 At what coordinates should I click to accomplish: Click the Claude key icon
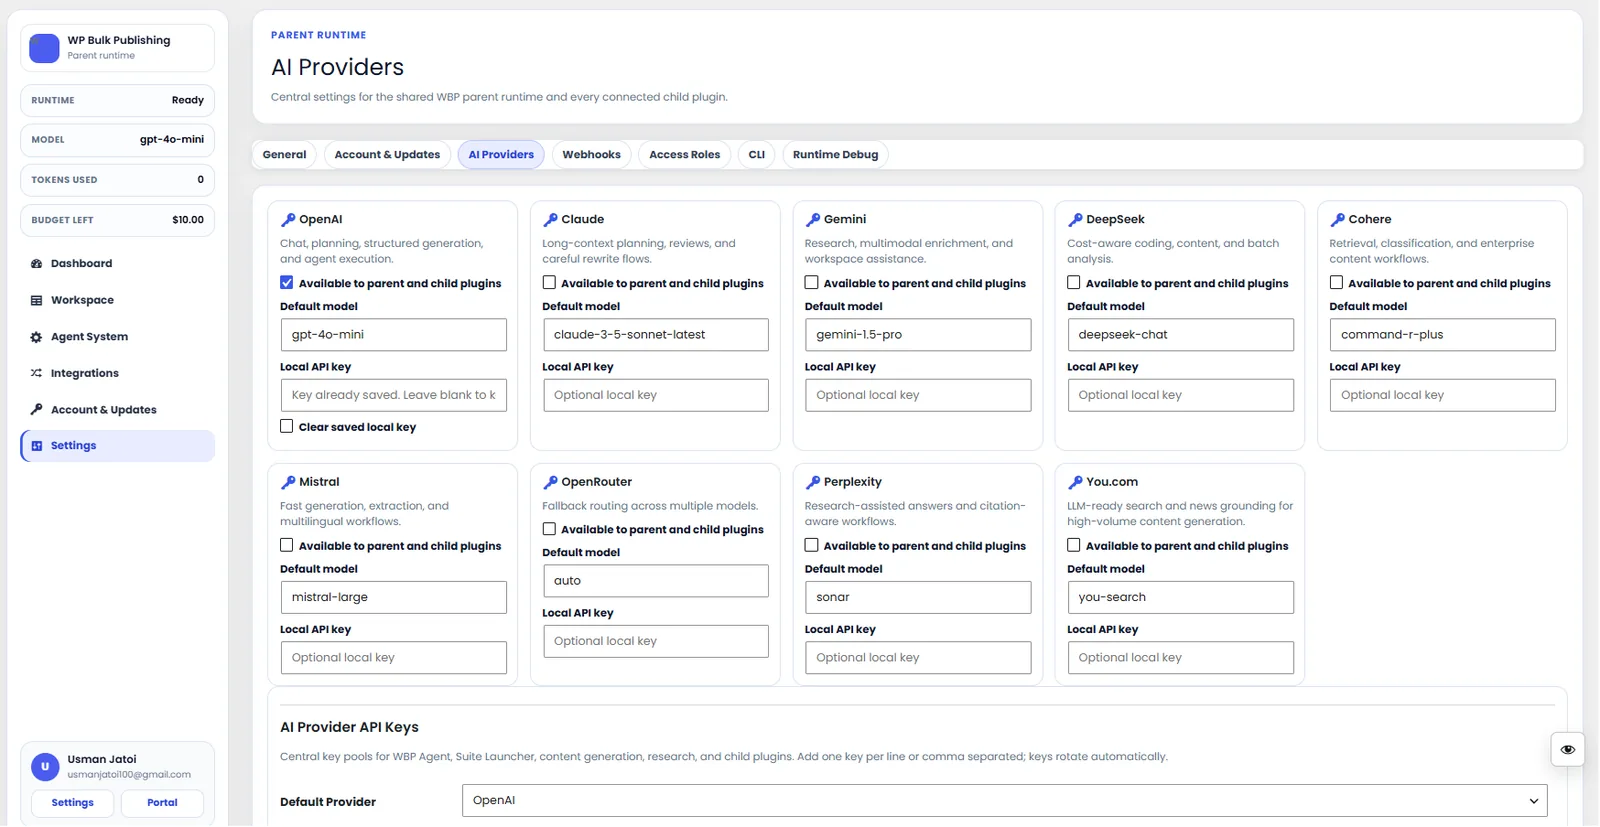point(550,220)
